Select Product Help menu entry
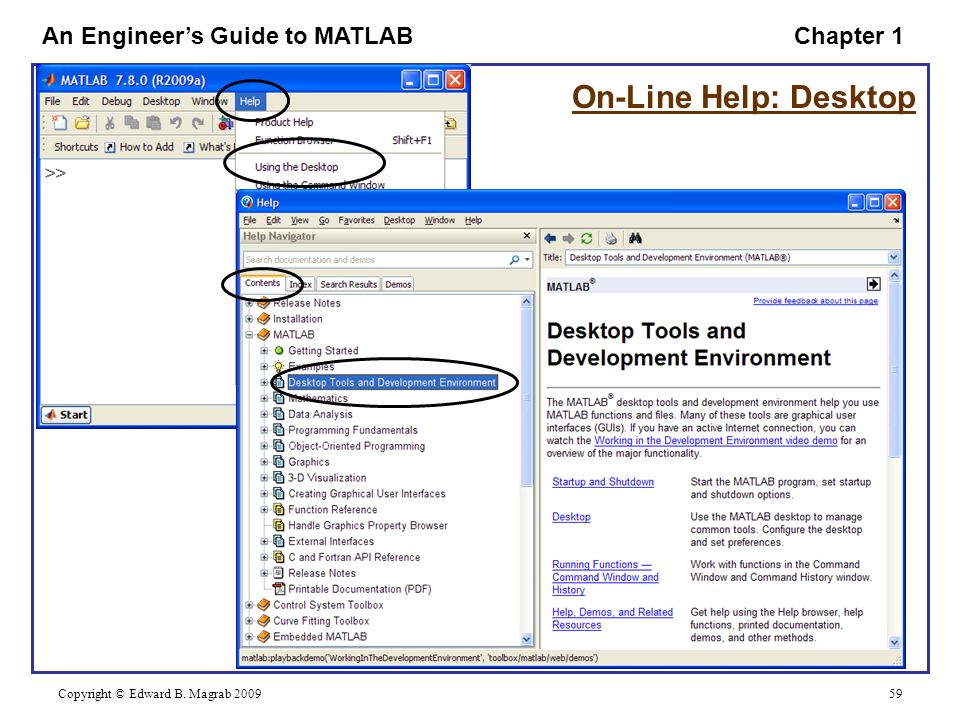 pos(284,122)
